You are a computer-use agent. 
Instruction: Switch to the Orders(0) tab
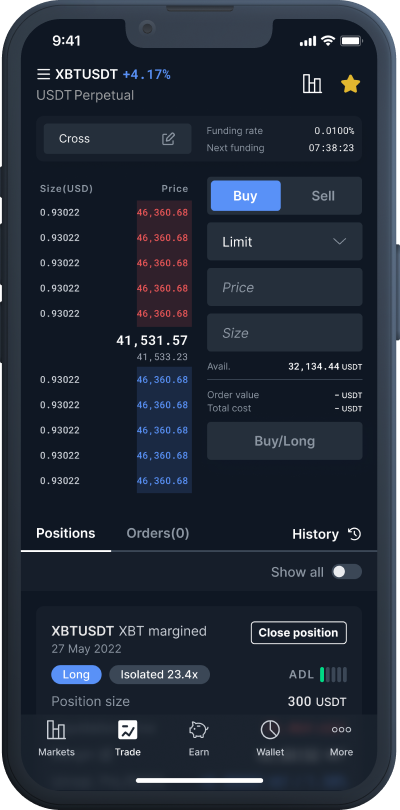pos(158,533)
